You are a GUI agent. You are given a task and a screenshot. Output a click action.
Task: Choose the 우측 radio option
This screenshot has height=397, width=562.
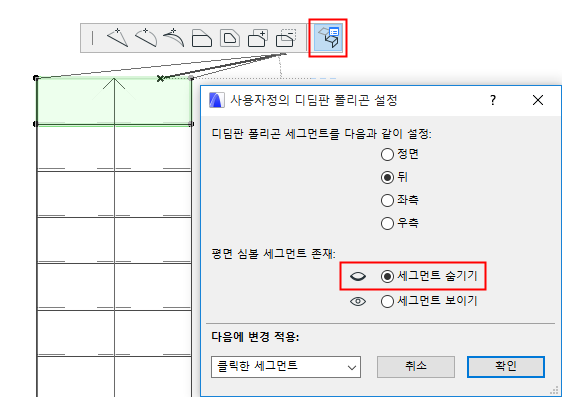[x=387, y=223]
